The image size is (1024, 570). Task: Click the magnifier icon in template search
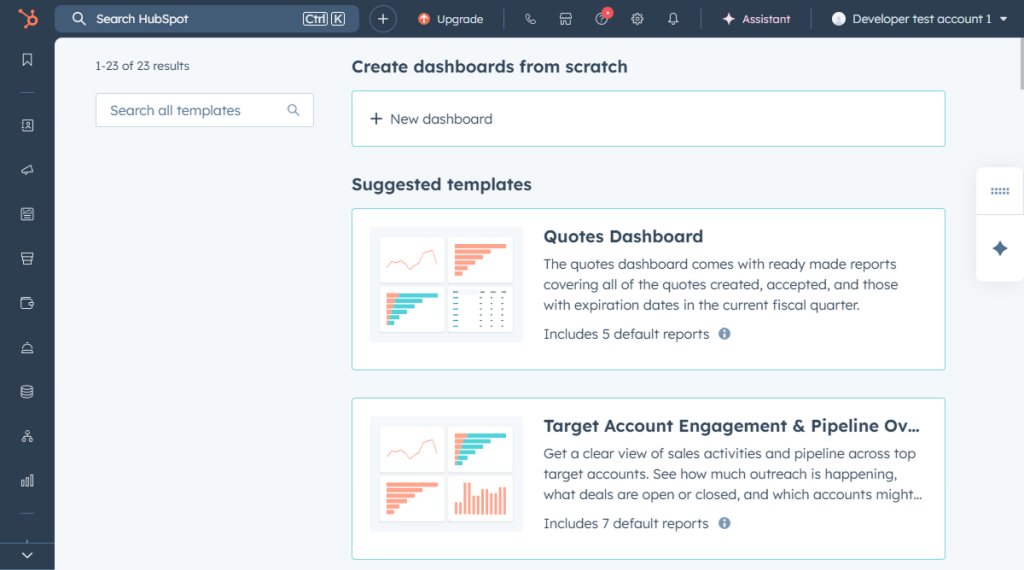(293, 110)
